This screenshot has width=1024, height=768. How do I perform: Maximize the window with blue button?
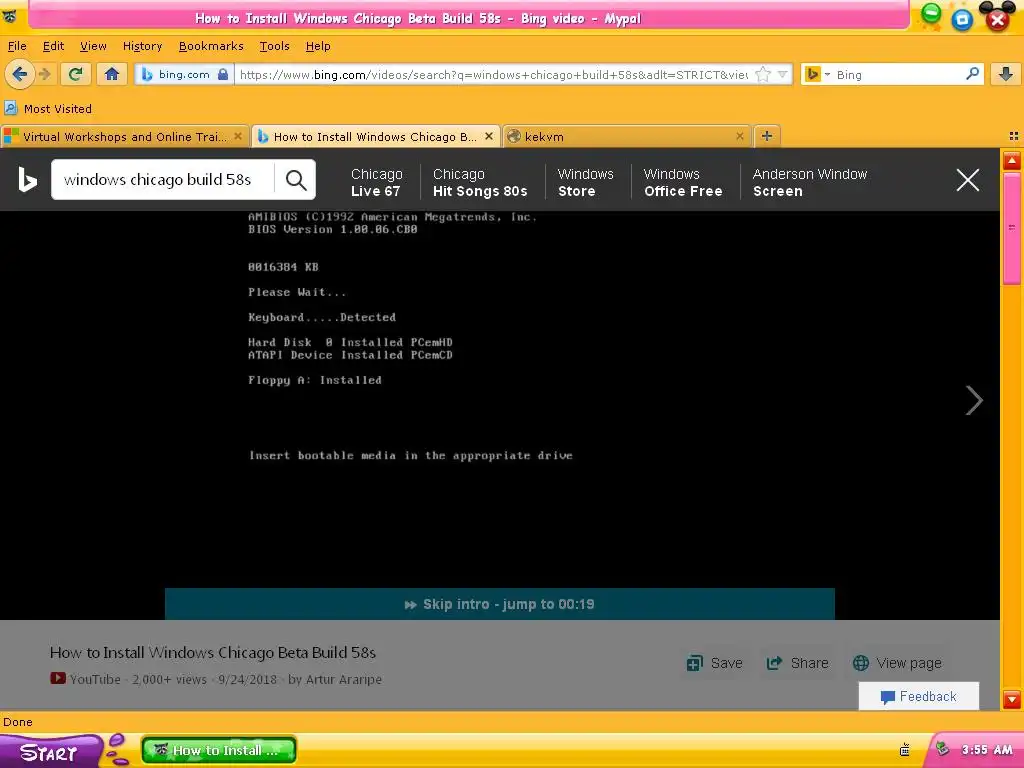click(962, 20)
